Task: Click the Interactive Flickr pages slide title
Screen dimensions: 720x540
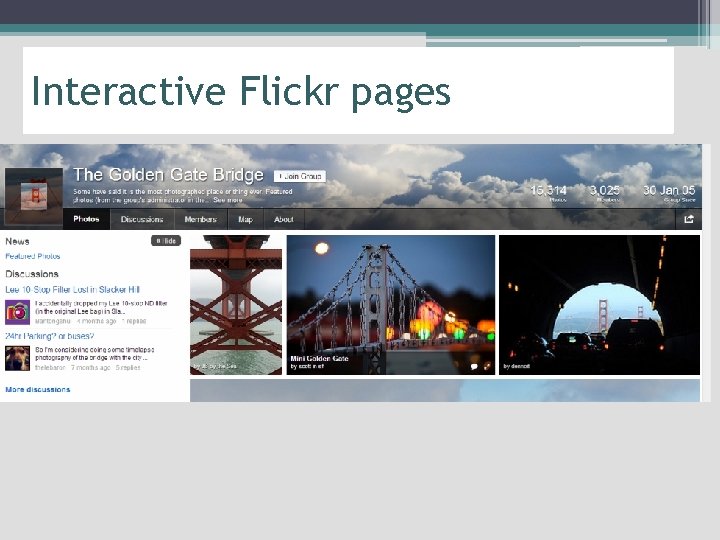Action: pyautogui.click(x=241, y=92)
